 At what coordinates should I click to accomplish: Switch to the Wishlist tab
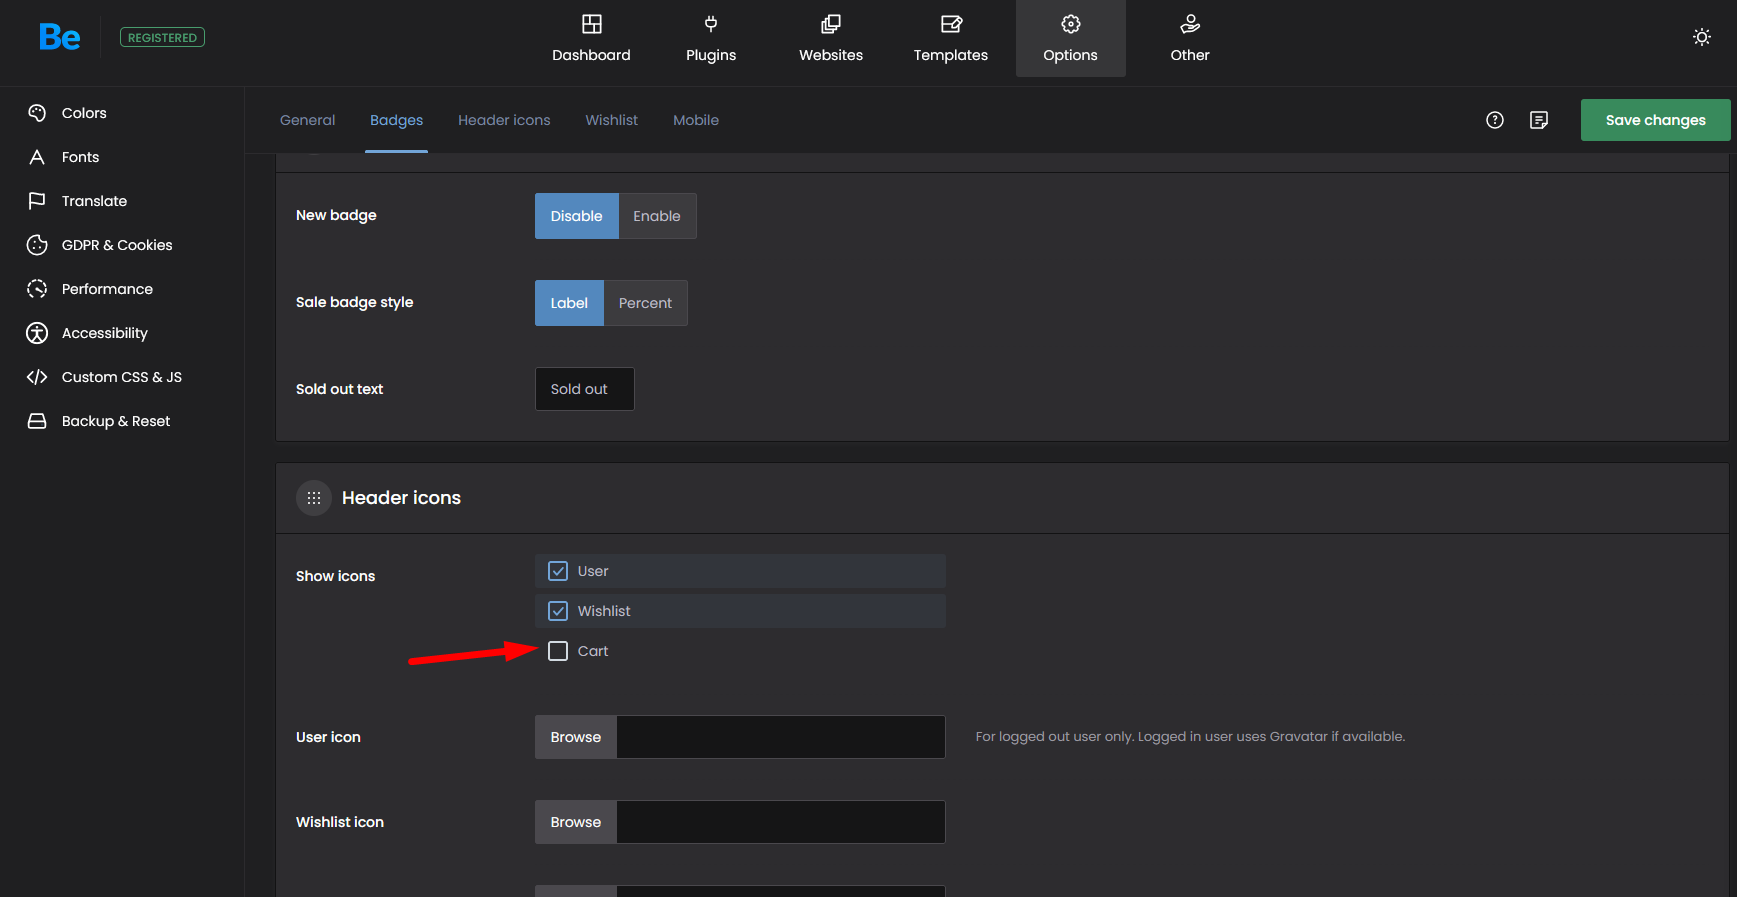(x=611, y=120)
